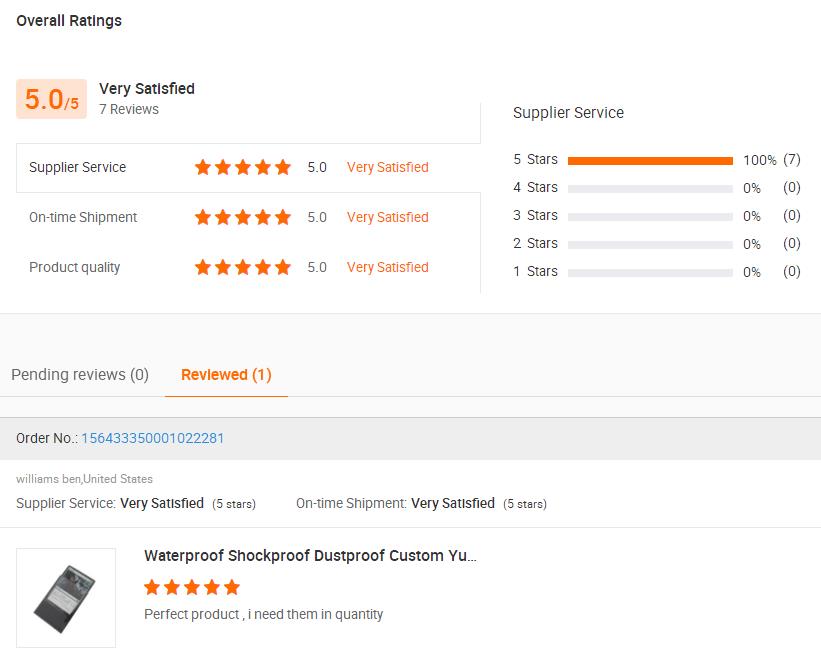The image size is (821, 664).
Task: Click the Supplier Service star rating icons
Action: point(242,167)
